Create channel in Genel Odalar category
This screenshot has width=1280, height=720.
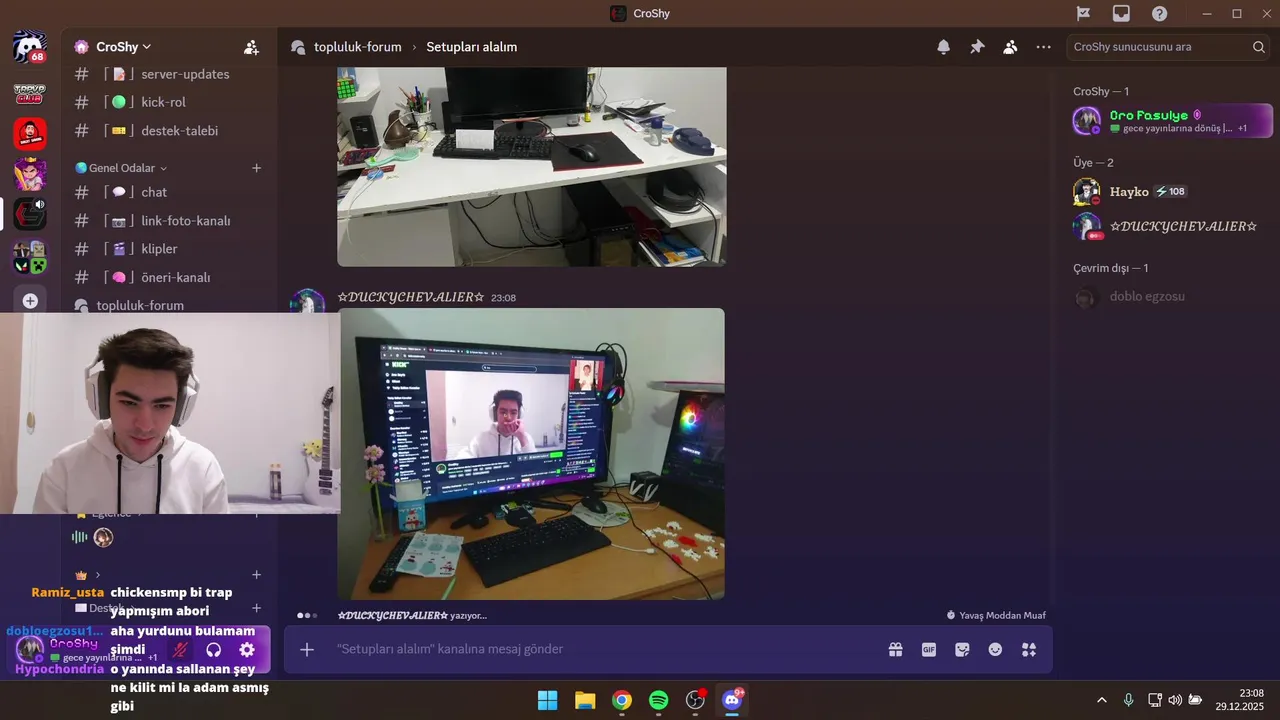tap(256, 168)
